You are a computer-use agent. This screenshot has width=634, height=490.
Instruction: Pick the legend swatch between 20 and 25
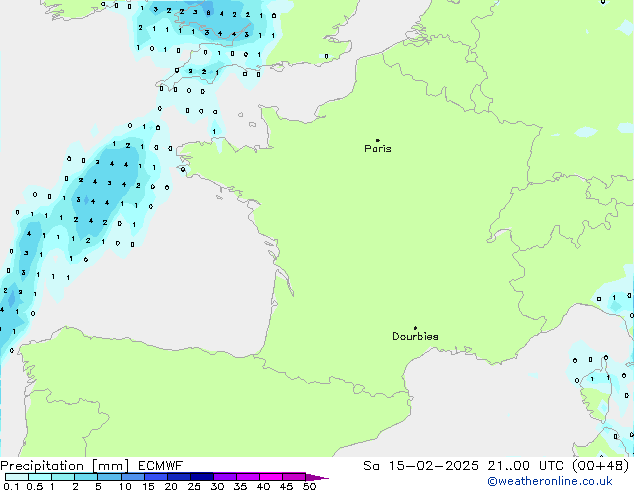(x=178, y=477)
